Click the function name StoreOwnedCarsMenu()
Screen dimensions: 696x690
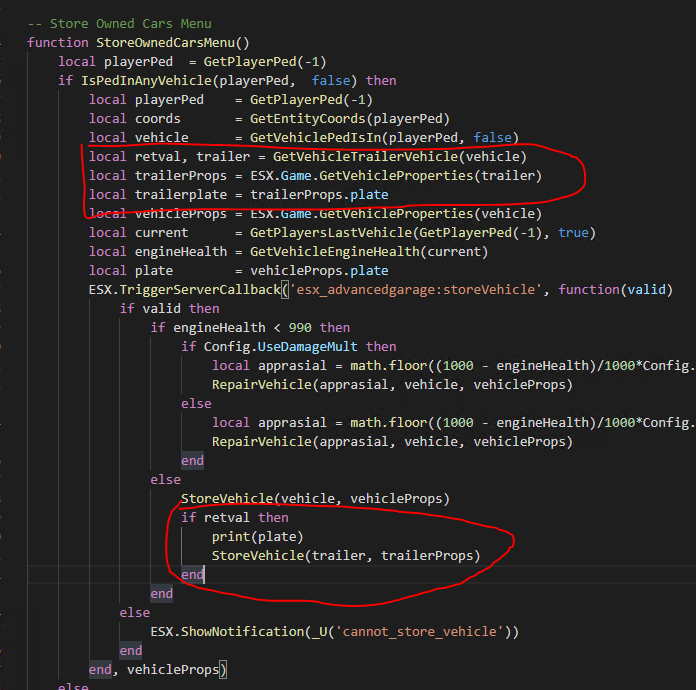click(173, 43)
